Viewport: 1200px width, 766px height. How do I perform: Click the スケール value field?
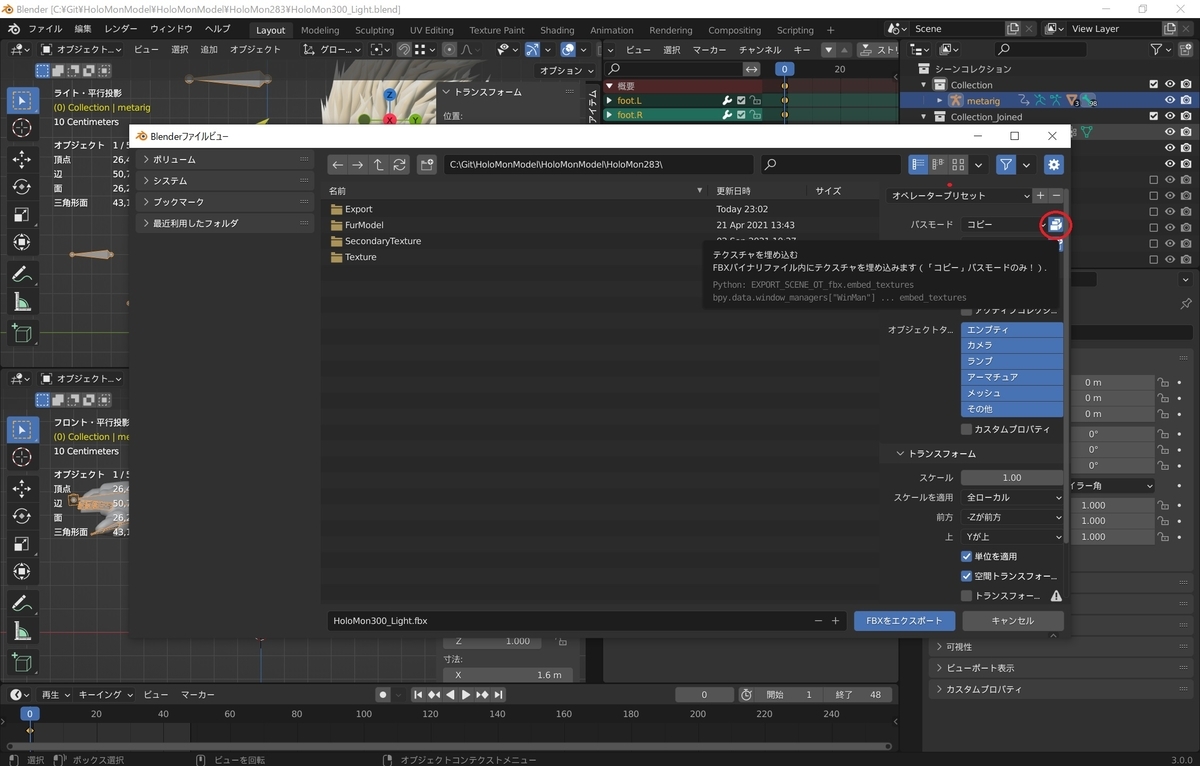click(1012, 478)
